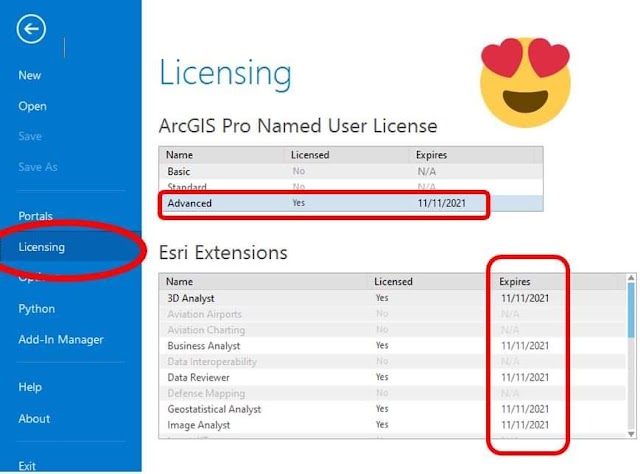
Task: Select the Advanced license row
Action: [x=351, y=203]
